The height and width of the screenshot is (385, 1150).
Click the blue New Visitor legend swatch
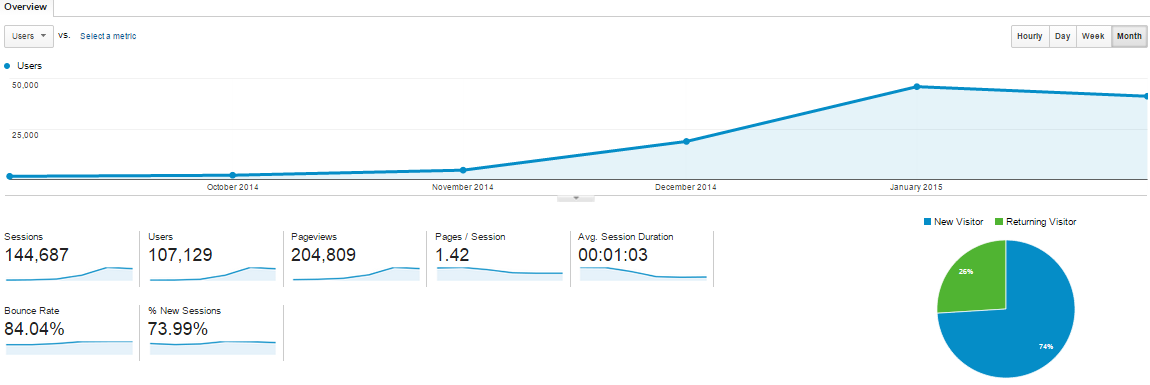pyautogui.click(x=928, y=221)
